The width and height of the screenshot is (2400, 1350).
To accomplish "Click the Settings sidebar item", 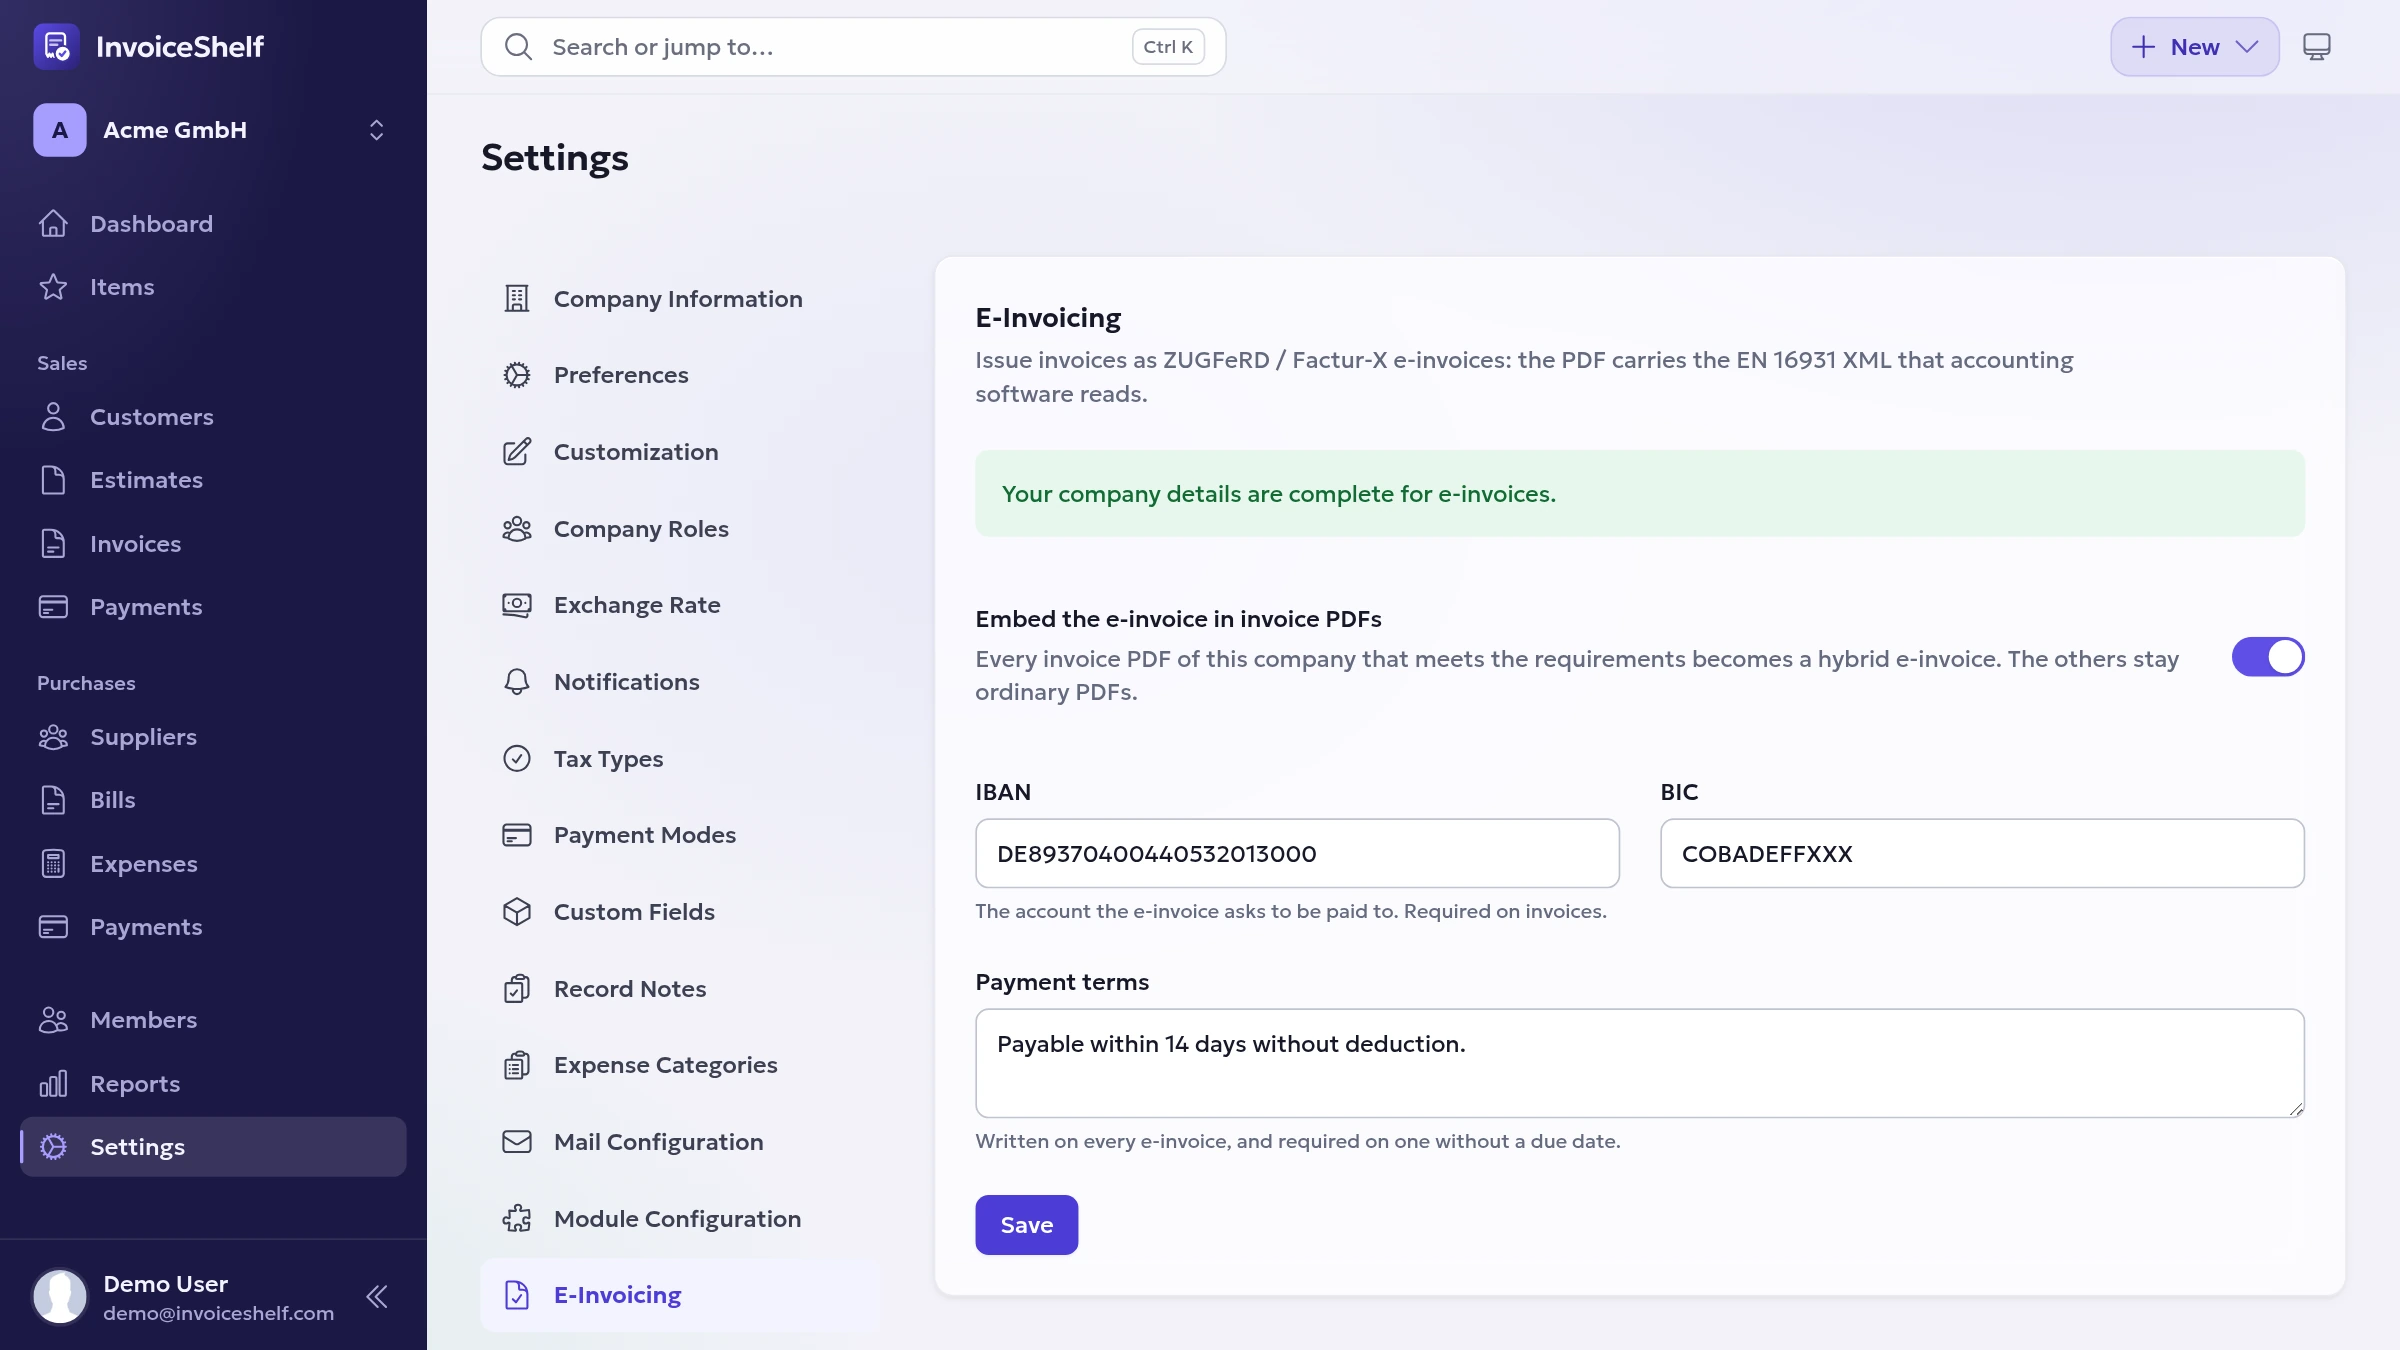I will click(x=213, y=1147).
